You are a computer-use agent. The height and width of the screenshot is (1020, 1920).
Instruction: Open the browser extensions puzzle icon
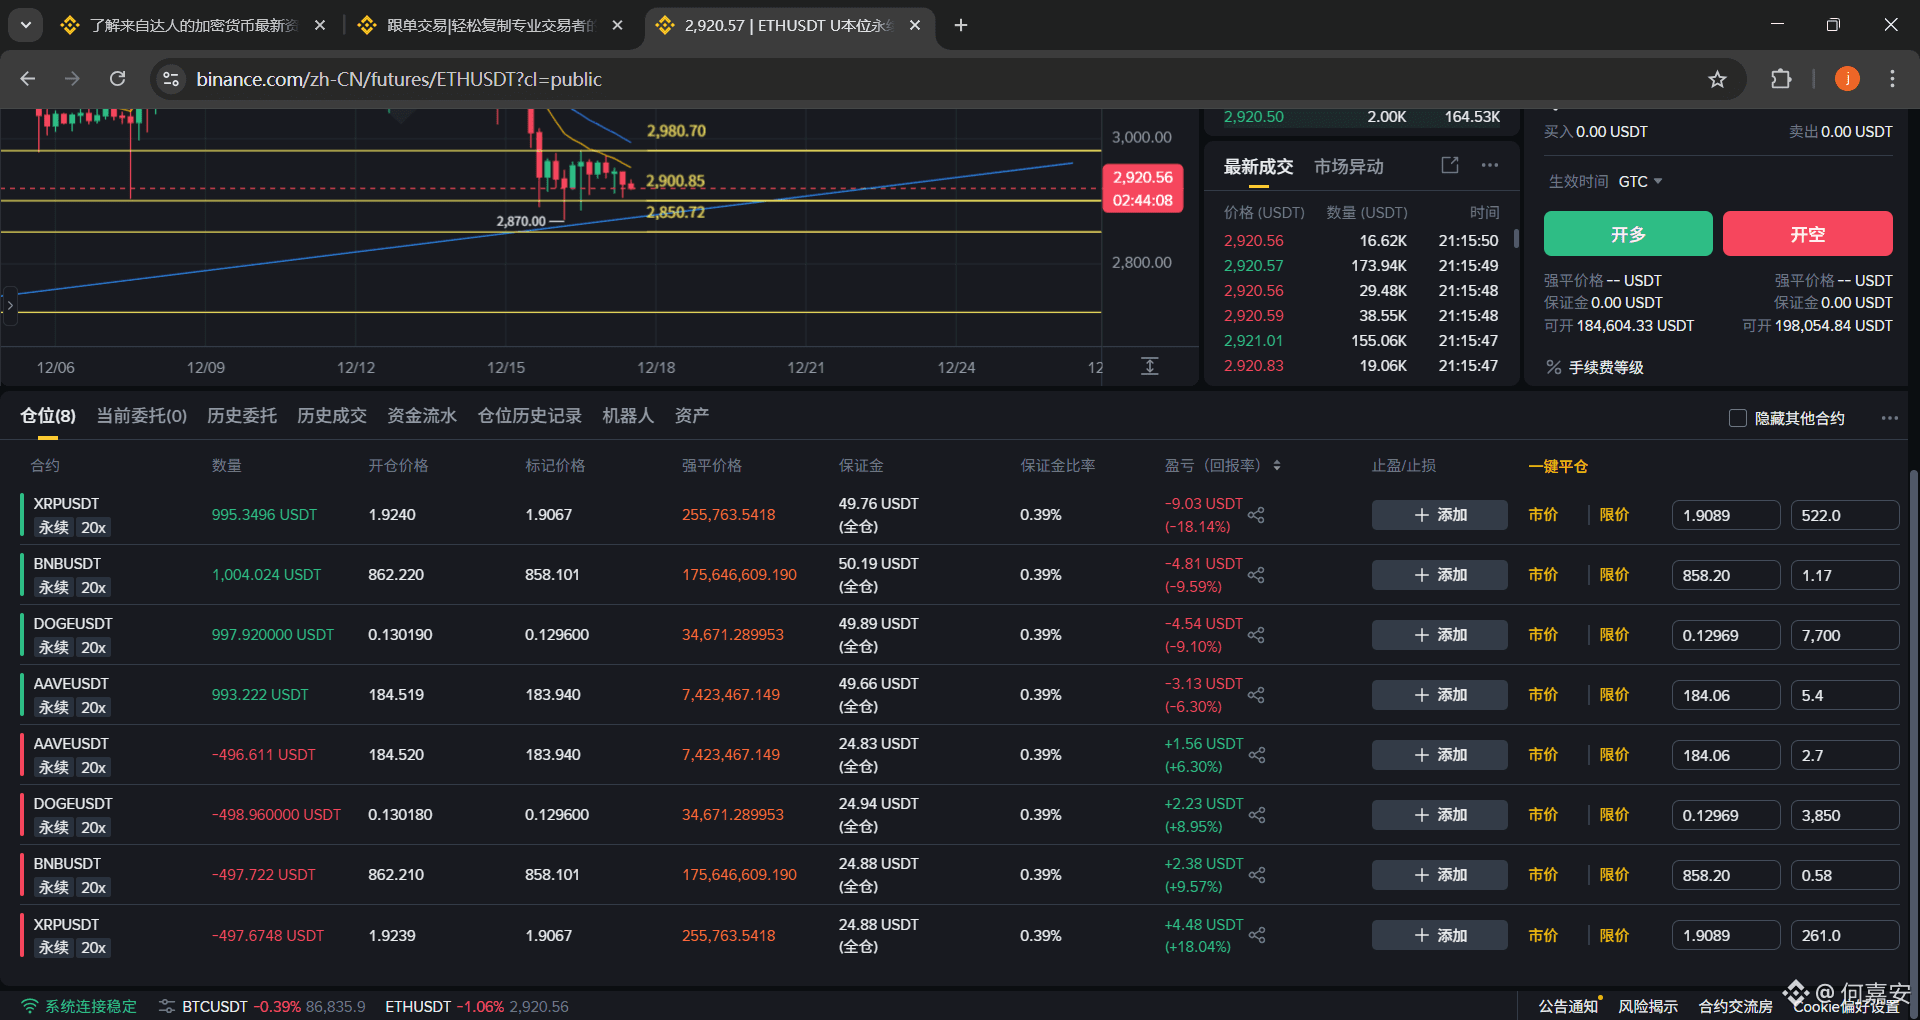[x=1781, y=79]
